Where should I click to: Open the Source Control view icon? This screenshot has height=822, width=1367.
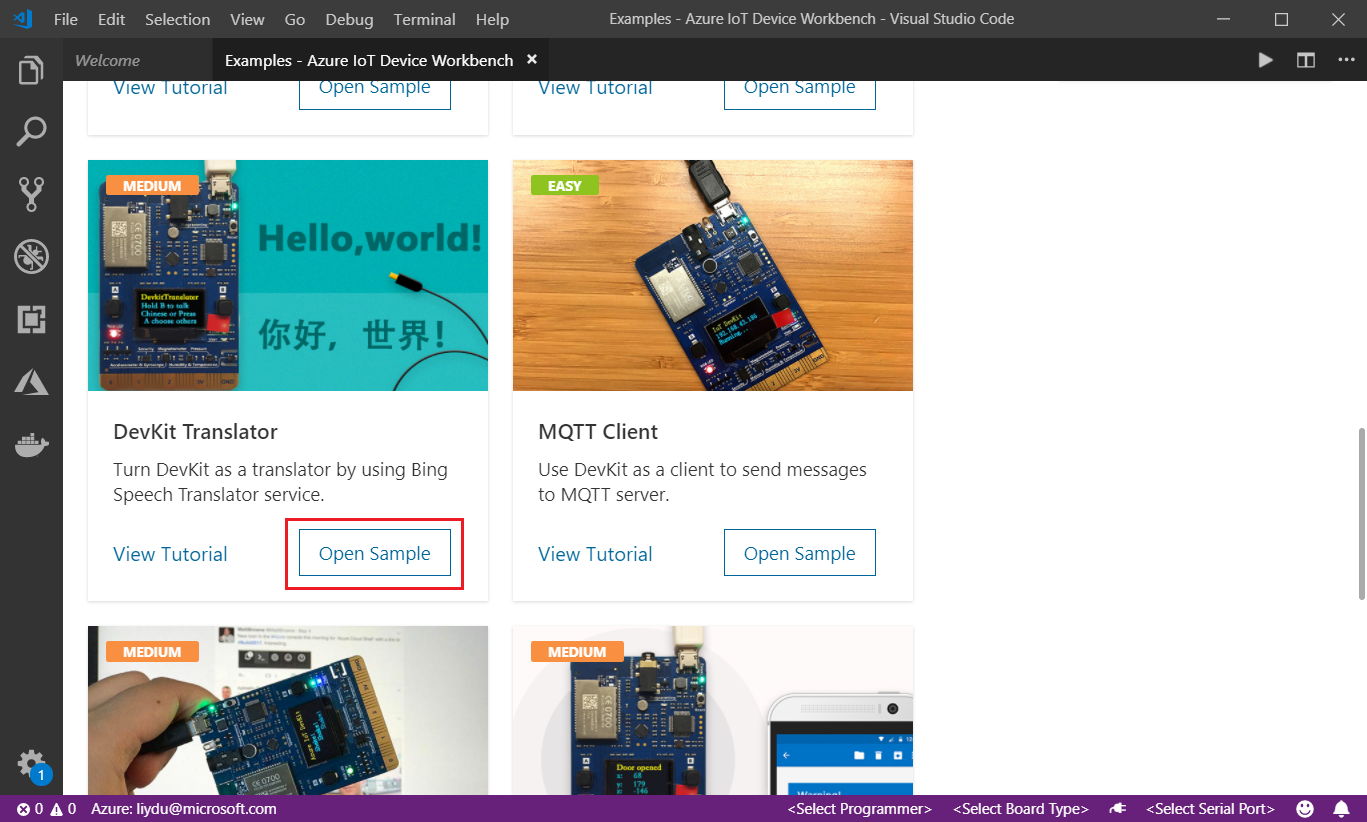tap(31, 194)
